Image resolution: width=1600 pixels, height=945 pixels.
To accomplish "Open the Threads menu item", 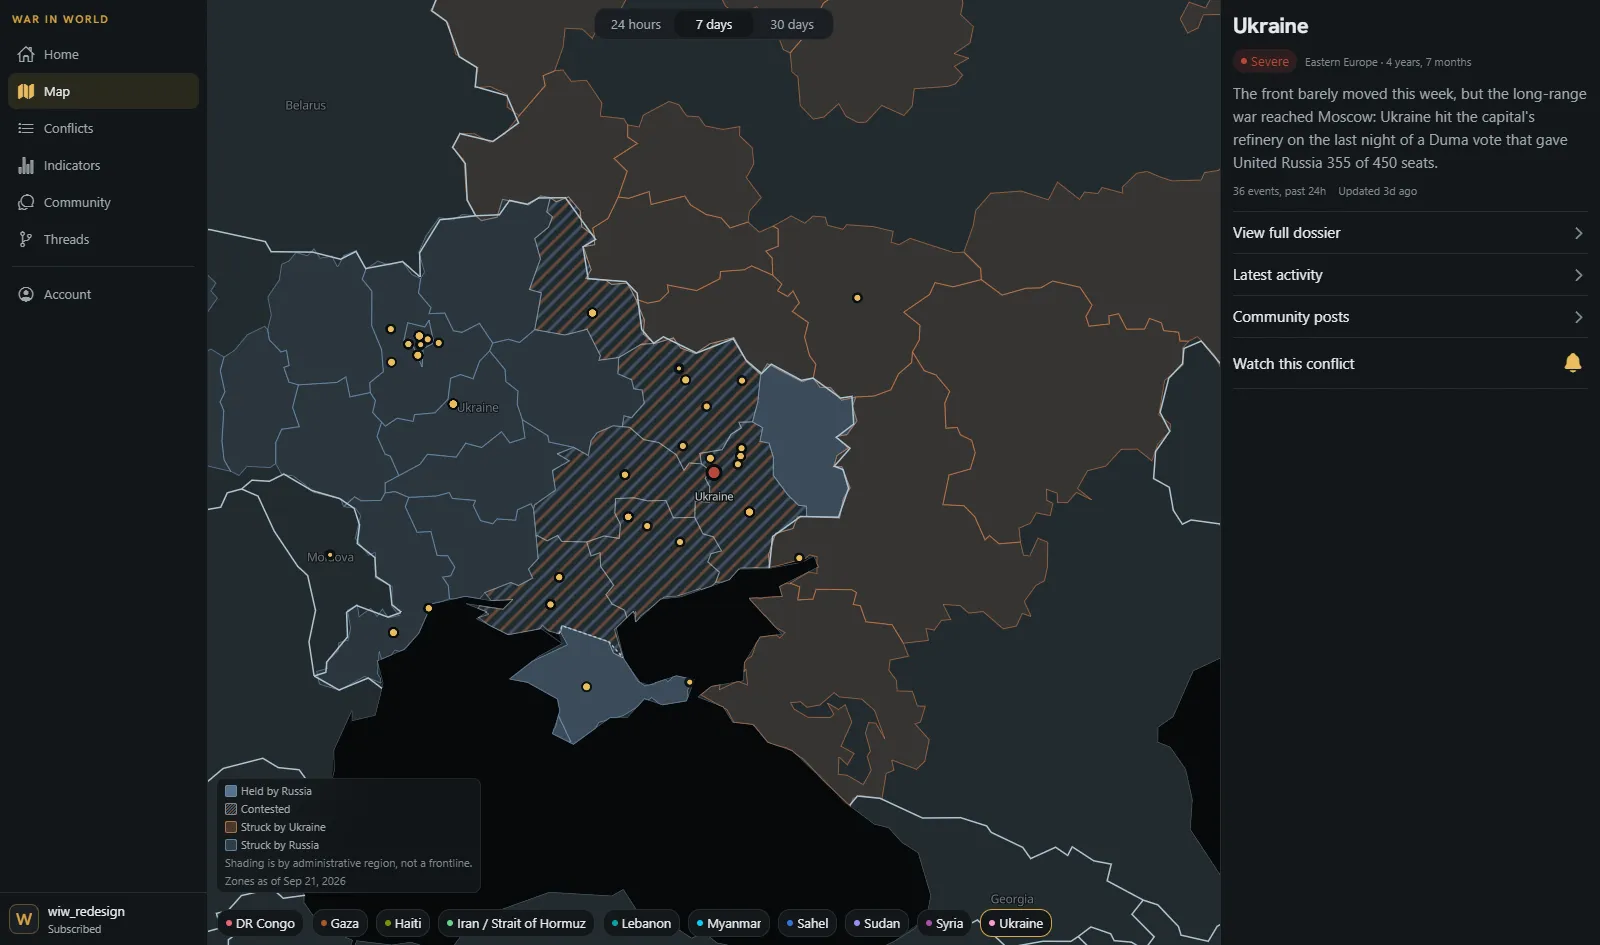I will (x=103, y=239).
